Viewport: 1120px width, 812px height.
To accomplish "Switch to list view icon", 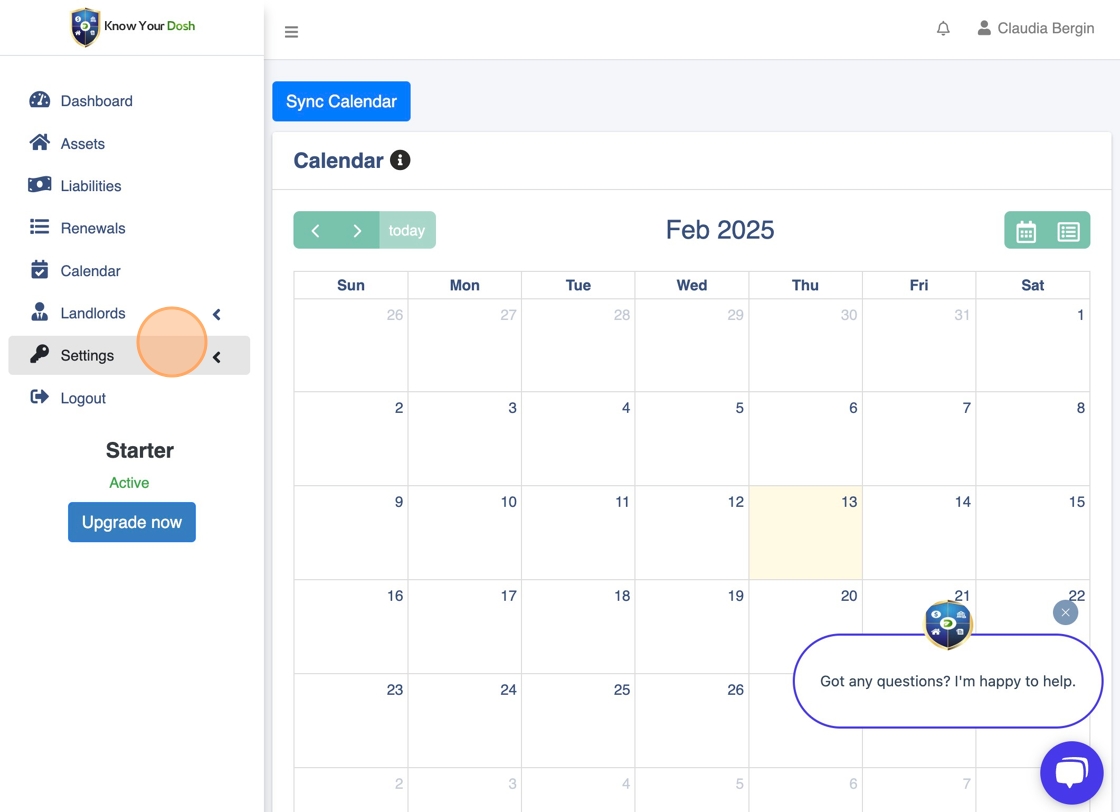I will tap(1068, 231).
